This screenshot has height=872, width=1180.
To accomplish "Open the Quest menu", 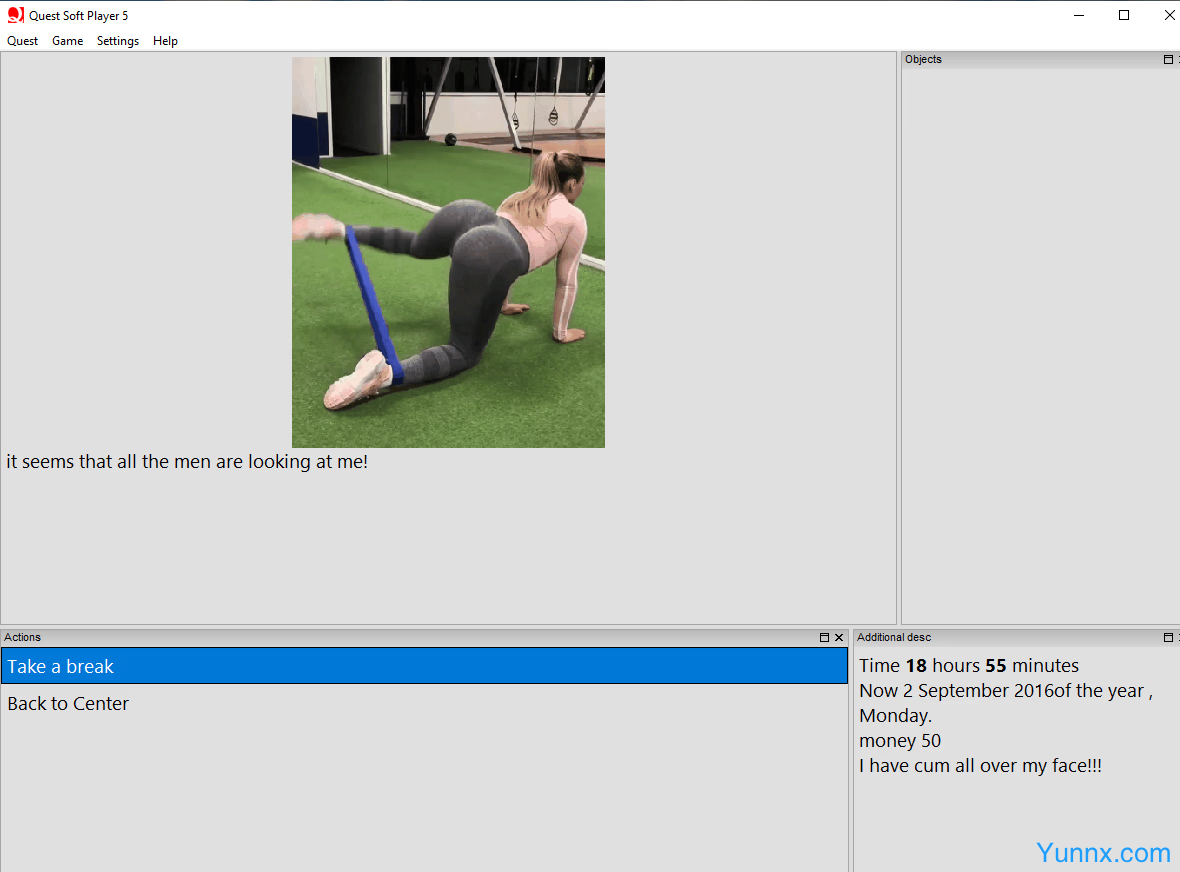I will pyautogui.click(x=22, y=41).
